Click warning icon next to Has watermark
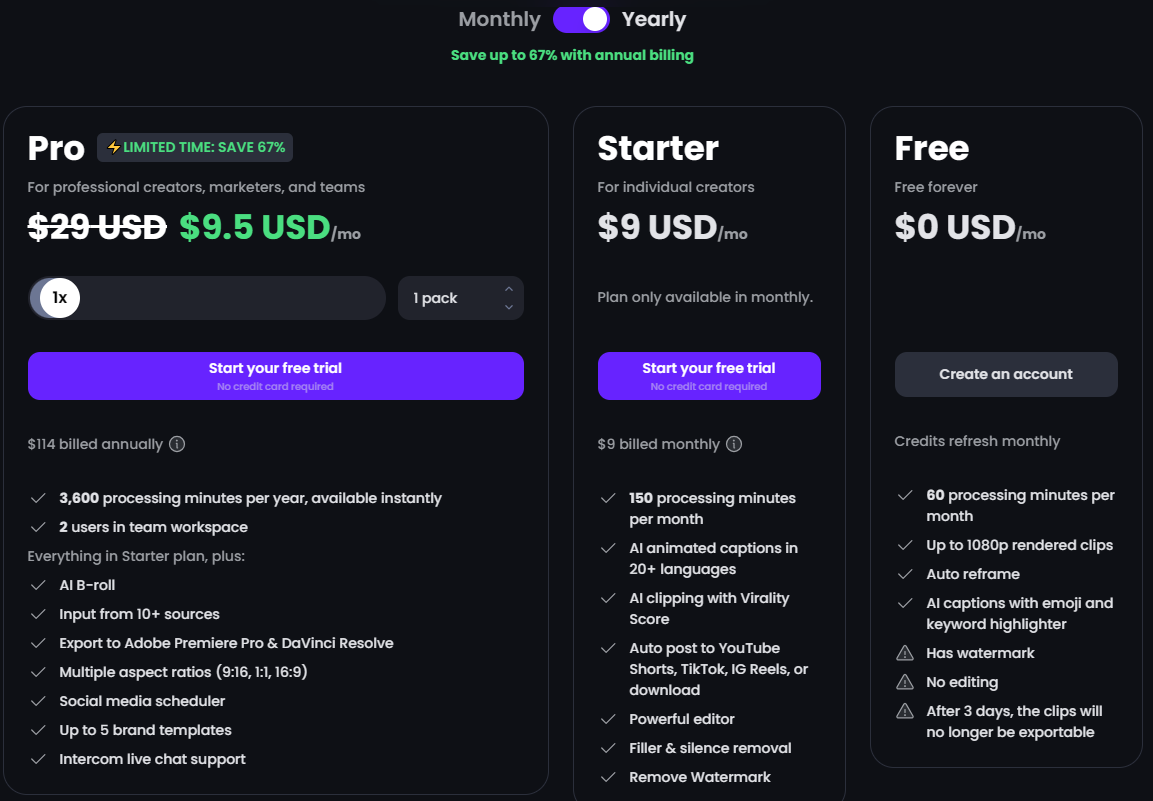This screenshot has width=1153, height=801. pyautogui.click(x=905, y=653)
